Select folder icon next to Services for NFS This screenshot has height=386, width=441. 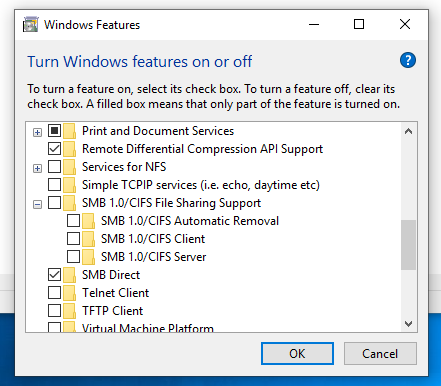[70, 167]
